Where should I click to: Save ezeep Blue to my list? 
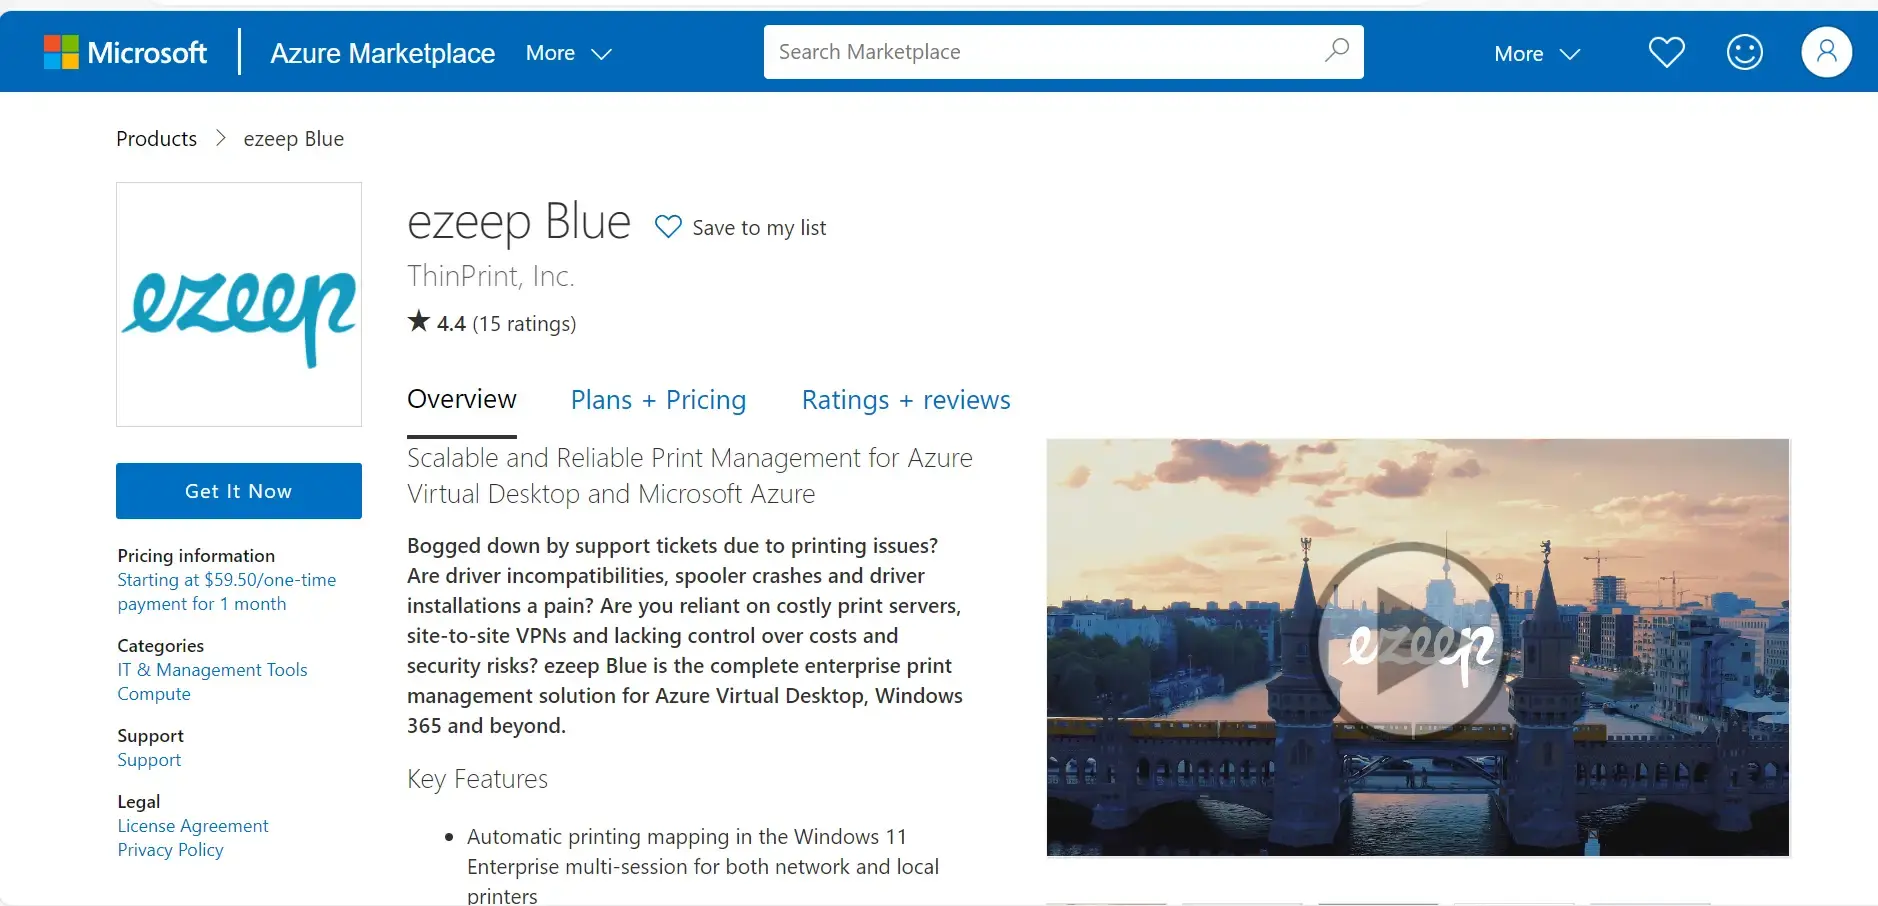[x=758, y=227]
